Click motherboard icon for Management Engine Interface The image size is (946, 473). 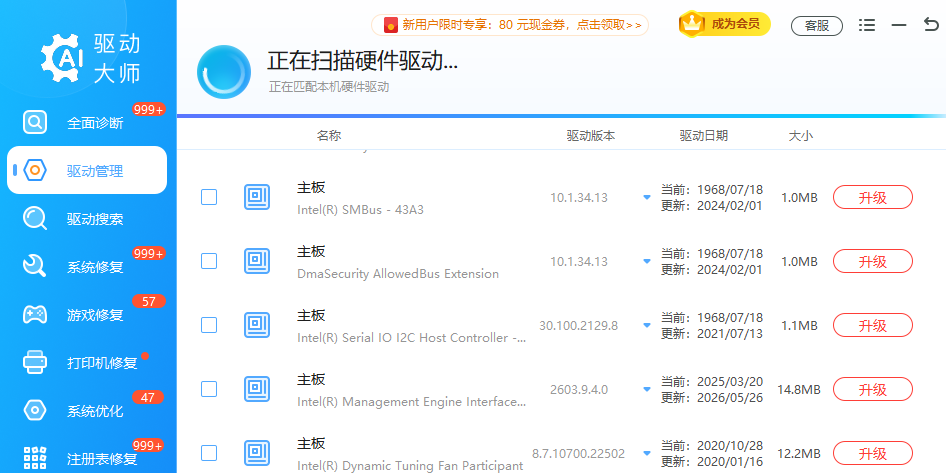[257, 389]
